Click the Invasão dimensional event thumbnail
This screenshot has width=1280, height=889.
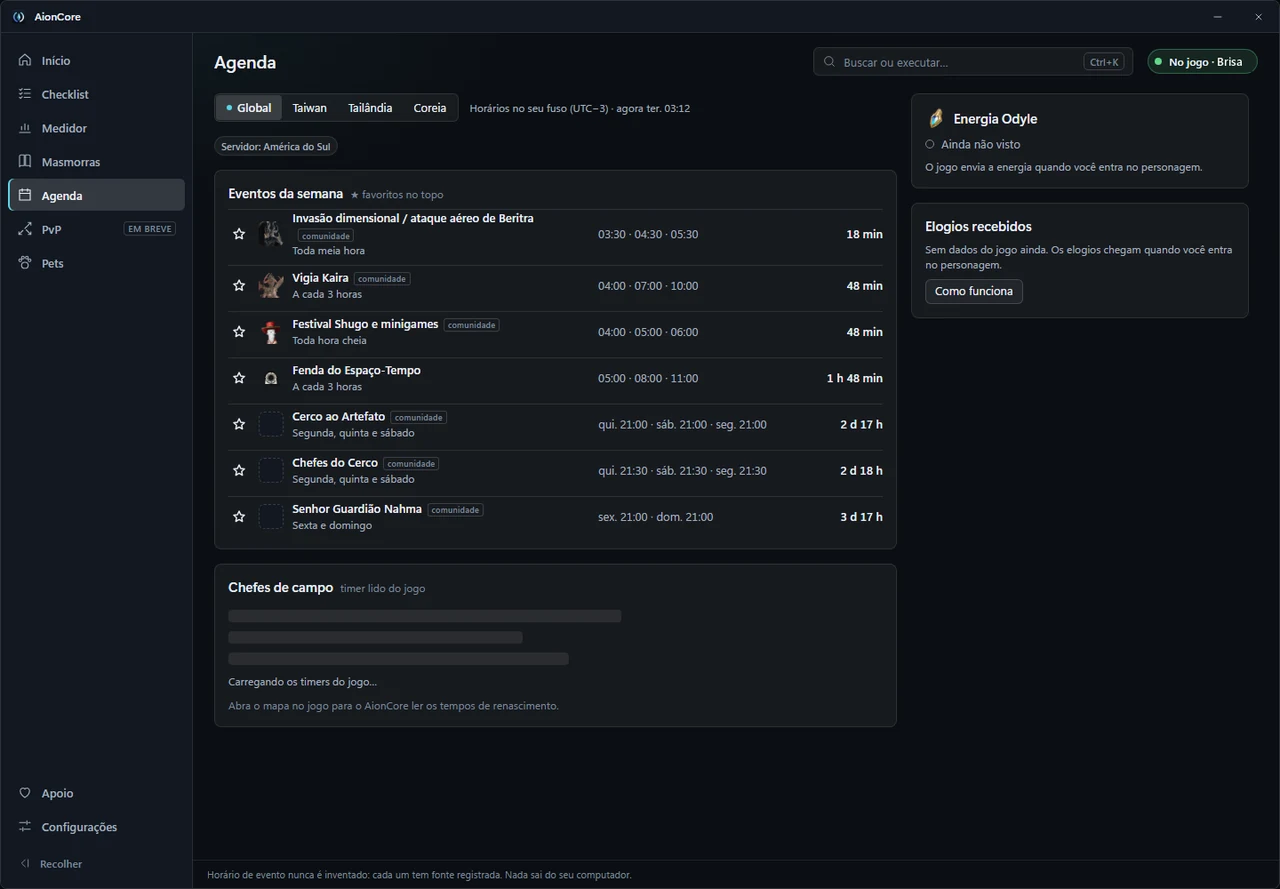[271, 234]
